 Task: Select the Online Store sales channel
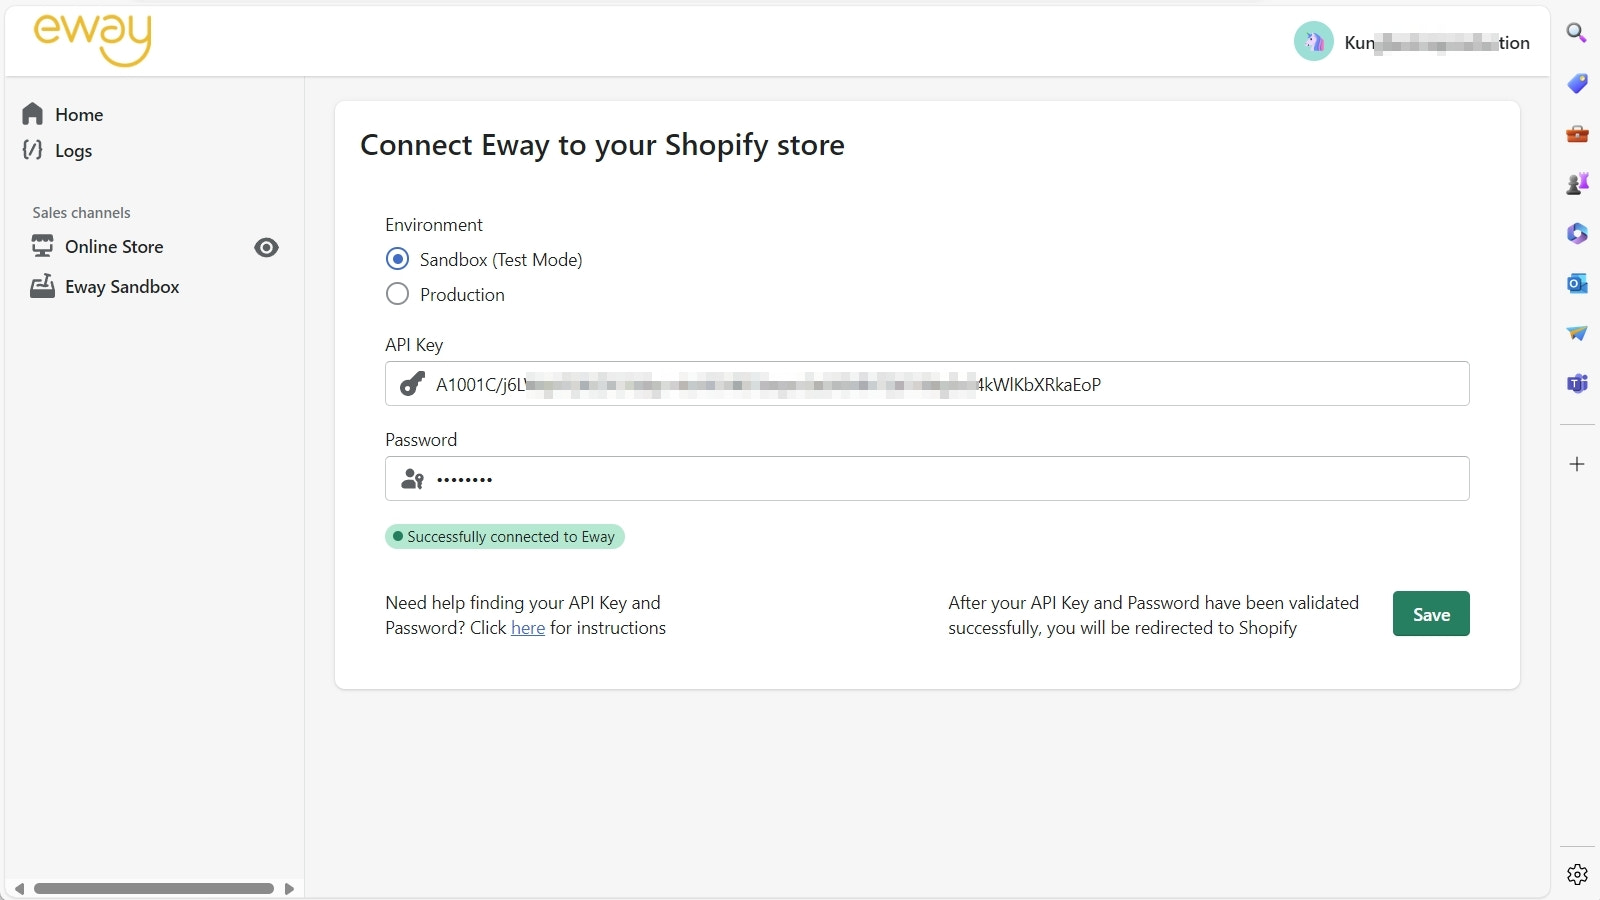point(114,247)
